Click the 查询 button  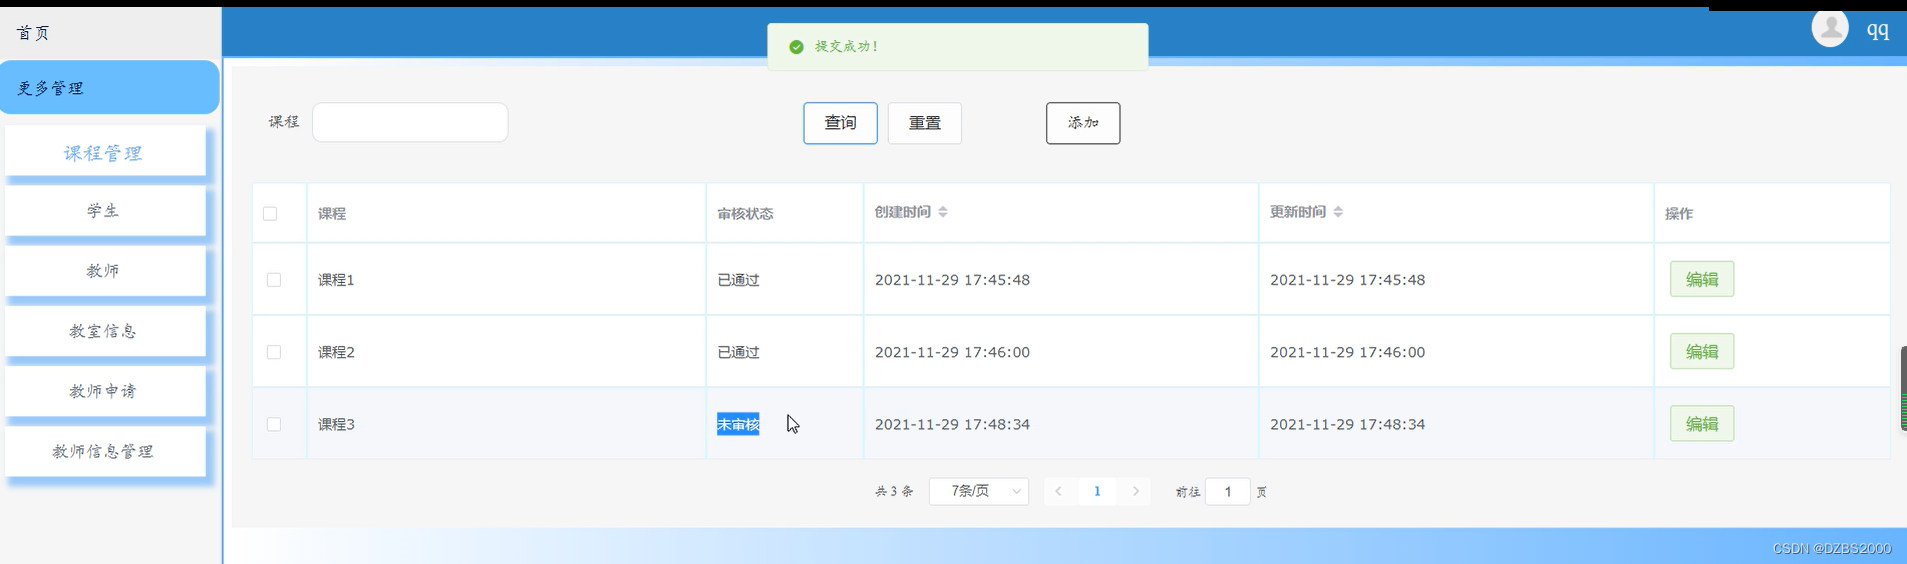click(x=840, y=123)
